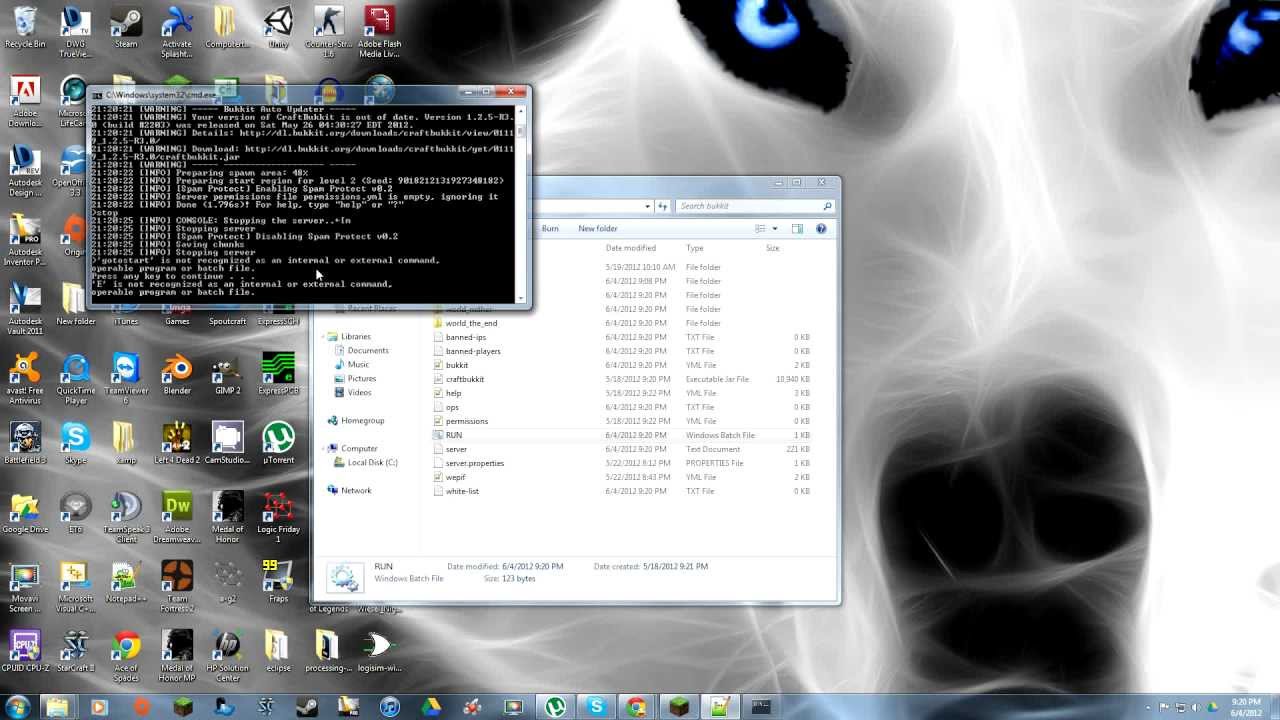This screenshot has width=1280, height=720.
Task: Select Logic Friday 1 desktop icon
Action: [x=278, y=516]
